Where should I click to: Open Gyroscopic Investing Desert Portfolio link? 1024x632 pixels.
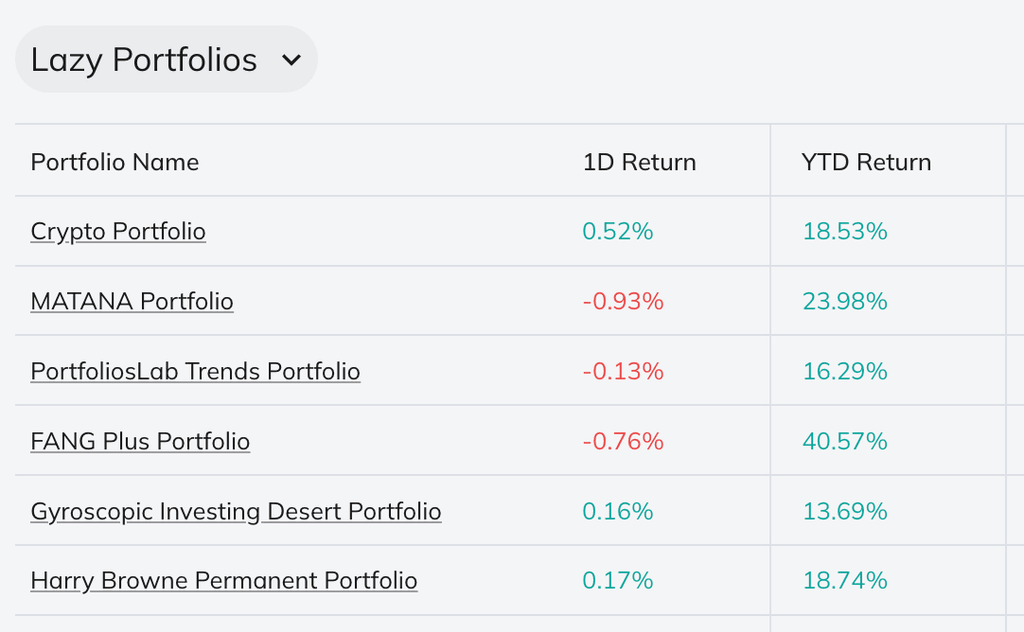tap(236, 512)
